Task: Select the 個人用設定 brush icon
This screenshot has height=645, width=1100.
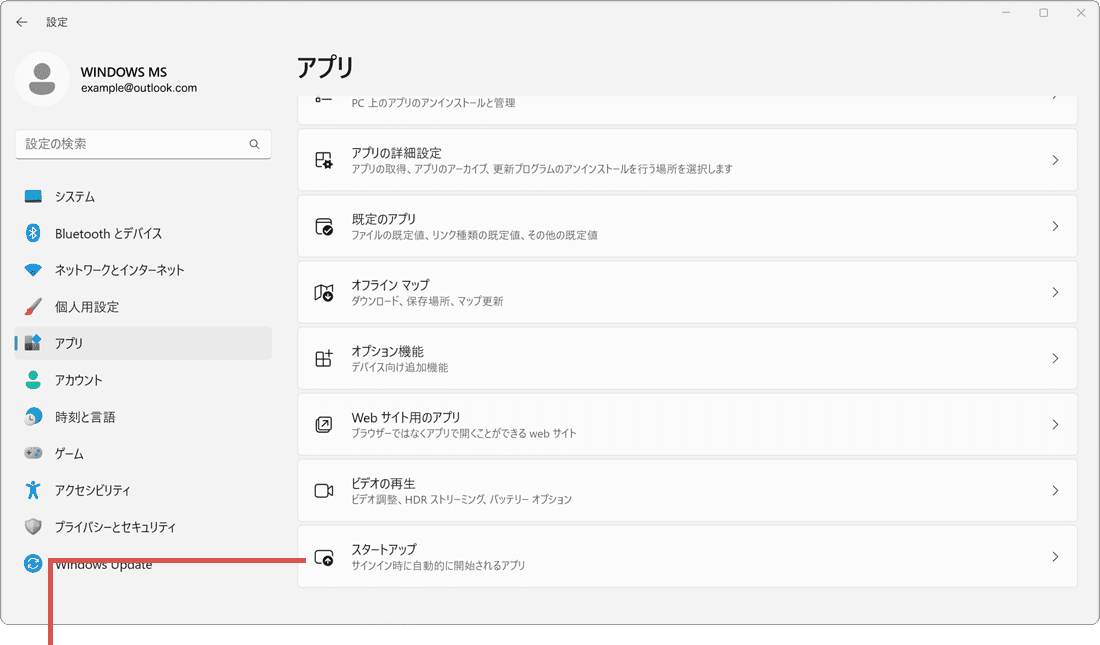Action: (28, 306)
